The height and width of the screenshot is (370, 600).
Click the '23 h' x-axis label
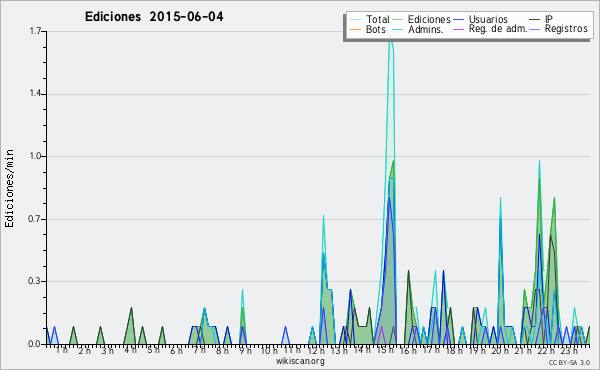click(569, 350)
